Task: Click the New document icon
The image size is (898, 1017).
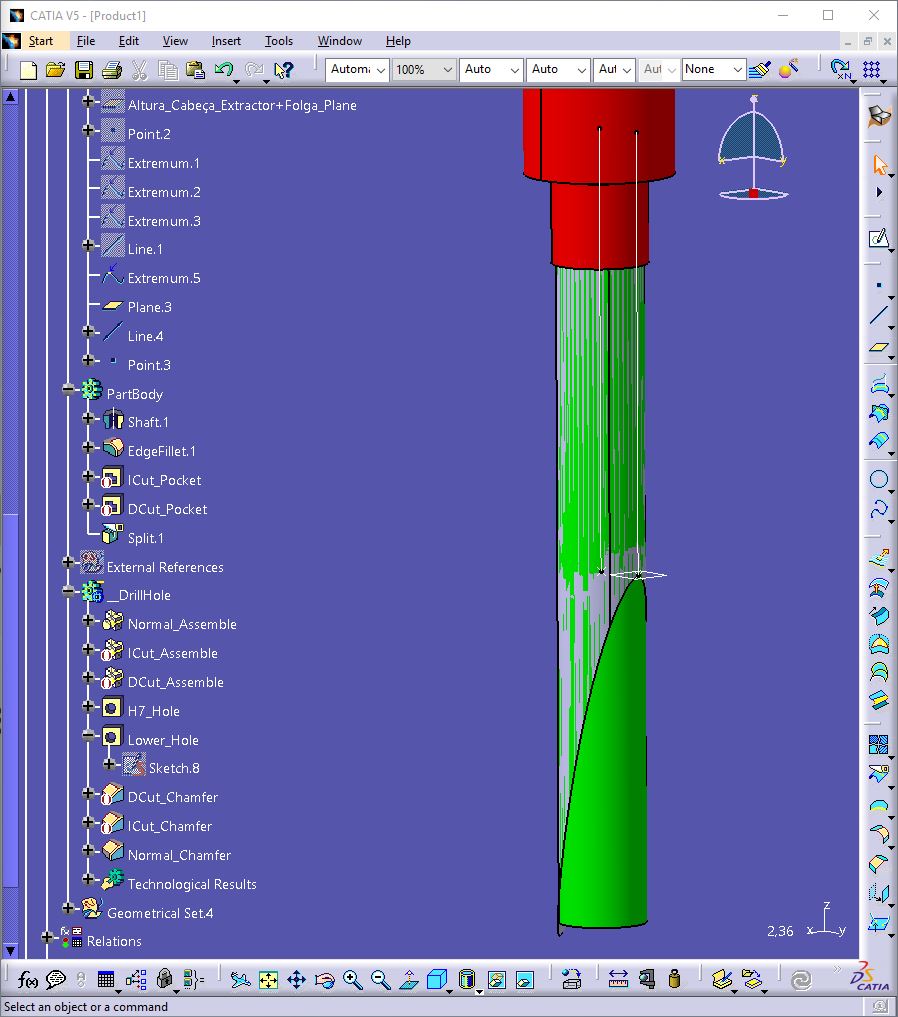Action: 28,69
